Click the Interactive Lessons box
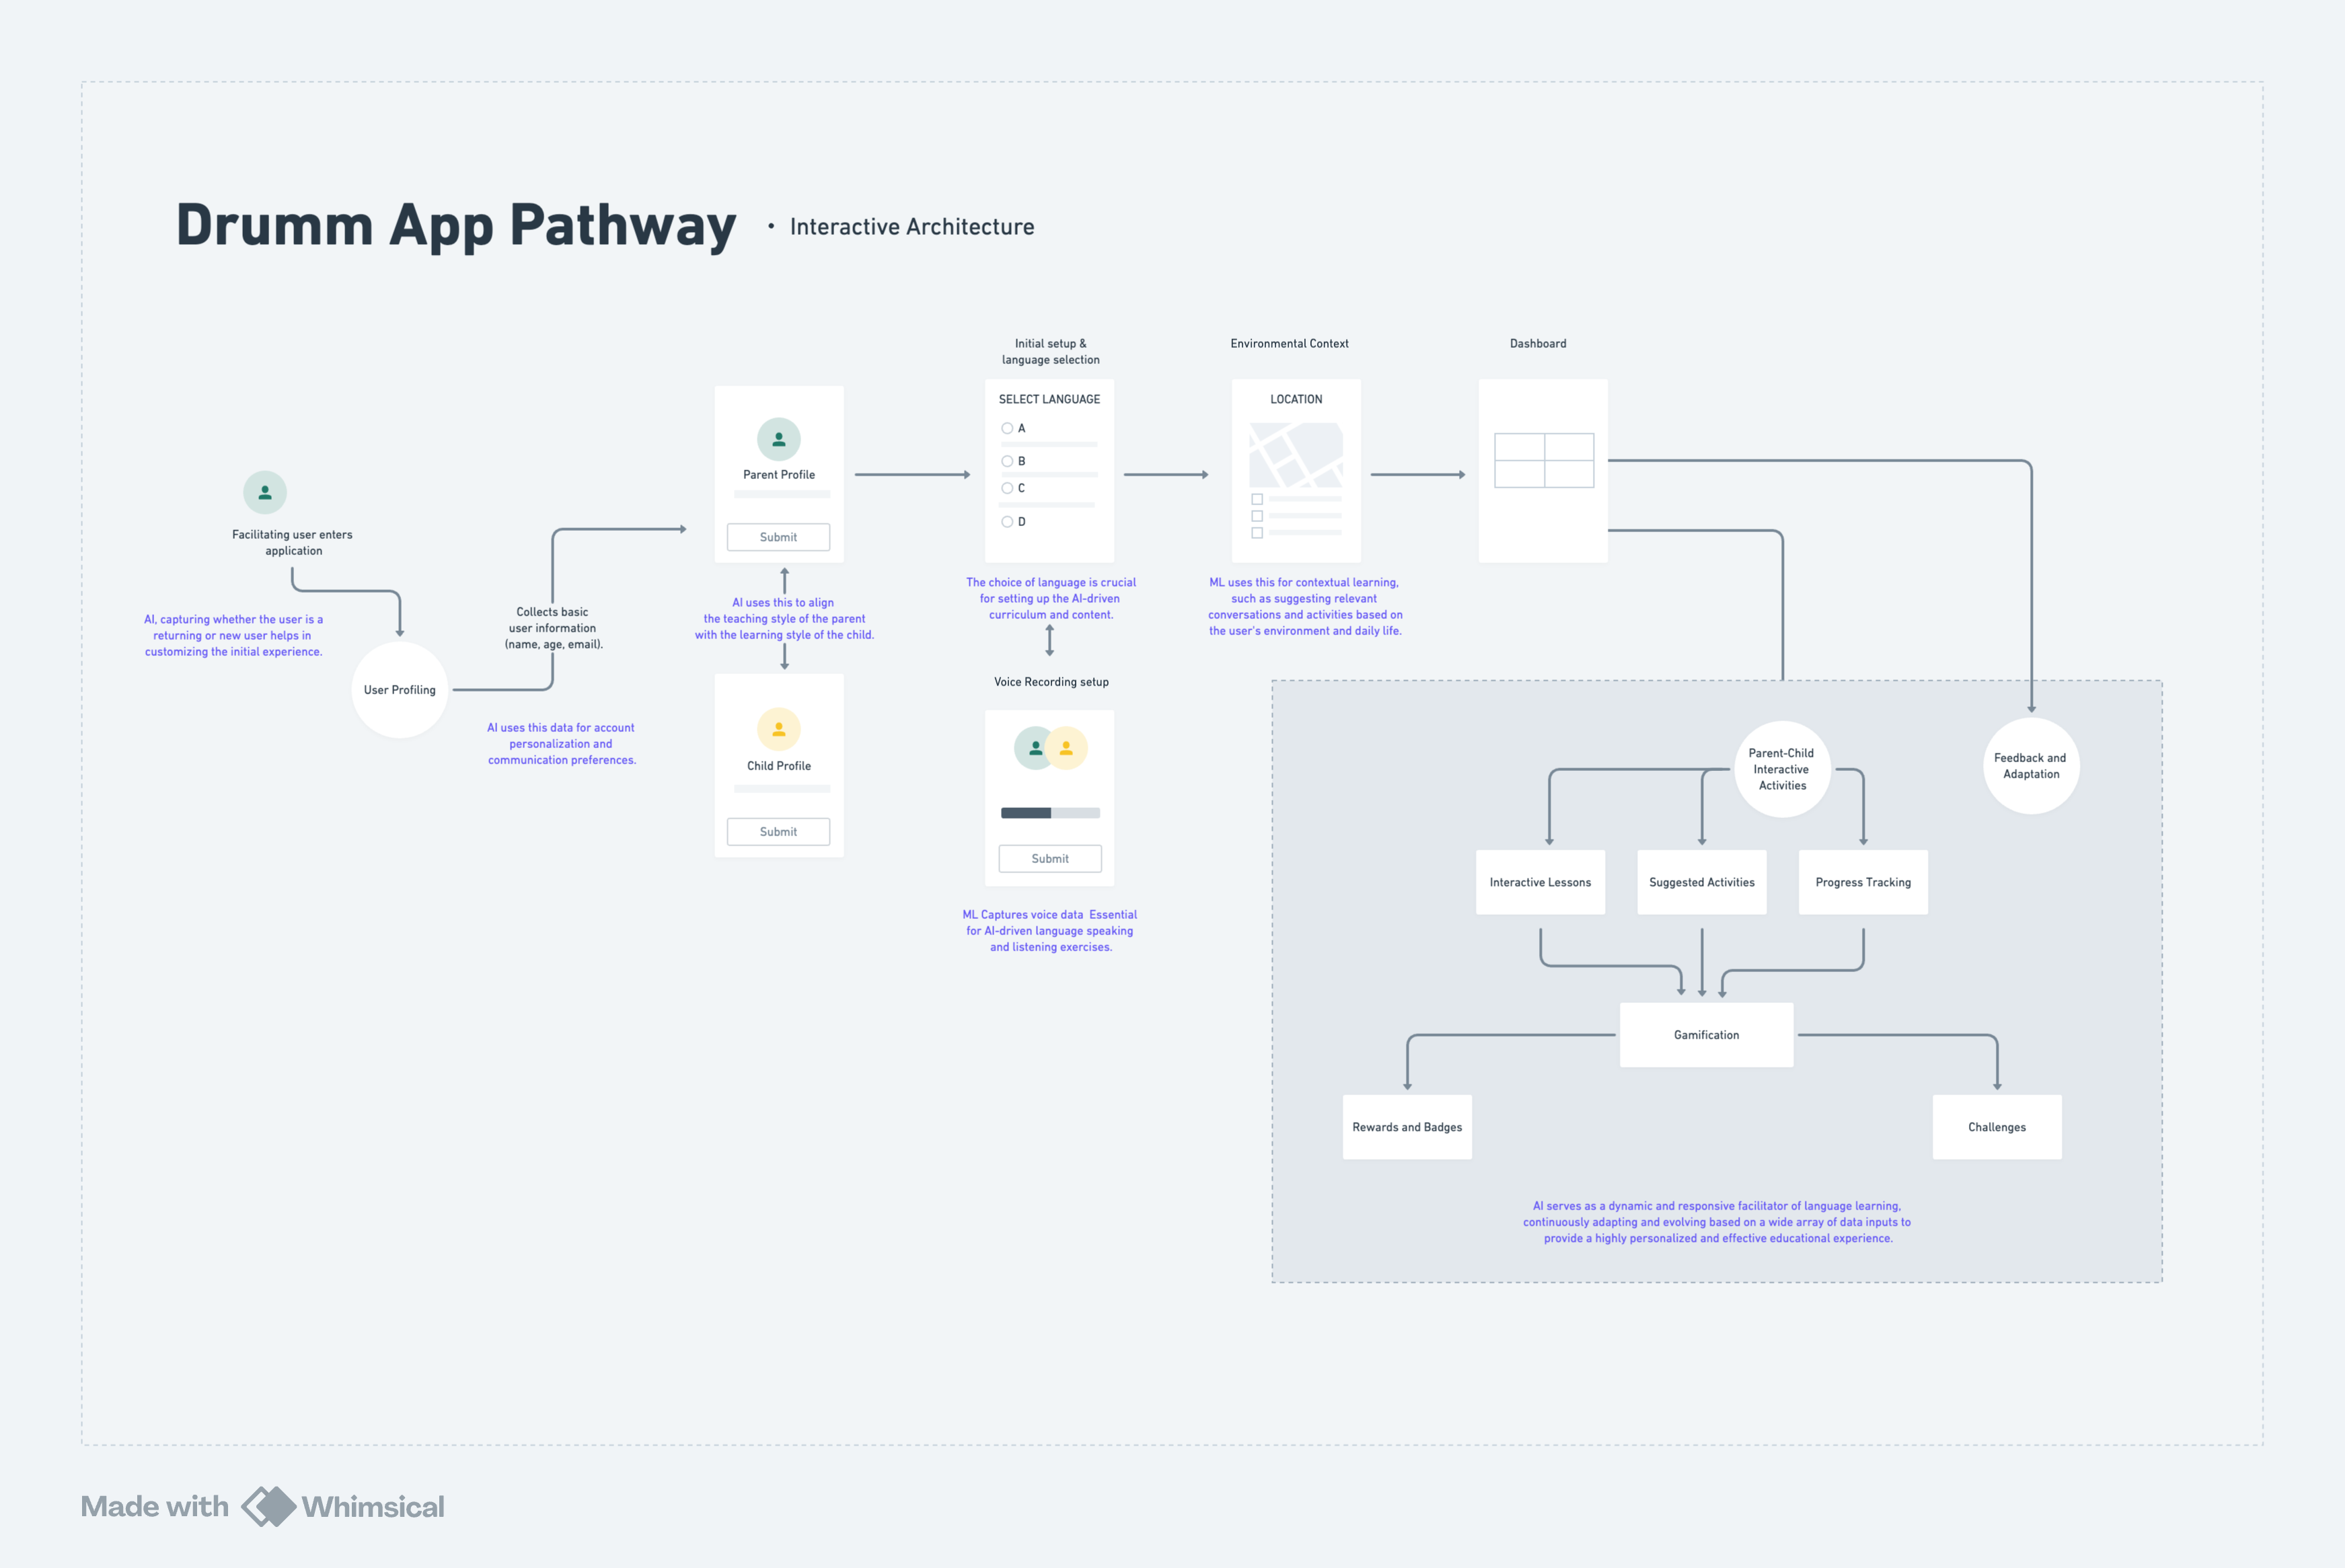 [x=1540, y=882]
